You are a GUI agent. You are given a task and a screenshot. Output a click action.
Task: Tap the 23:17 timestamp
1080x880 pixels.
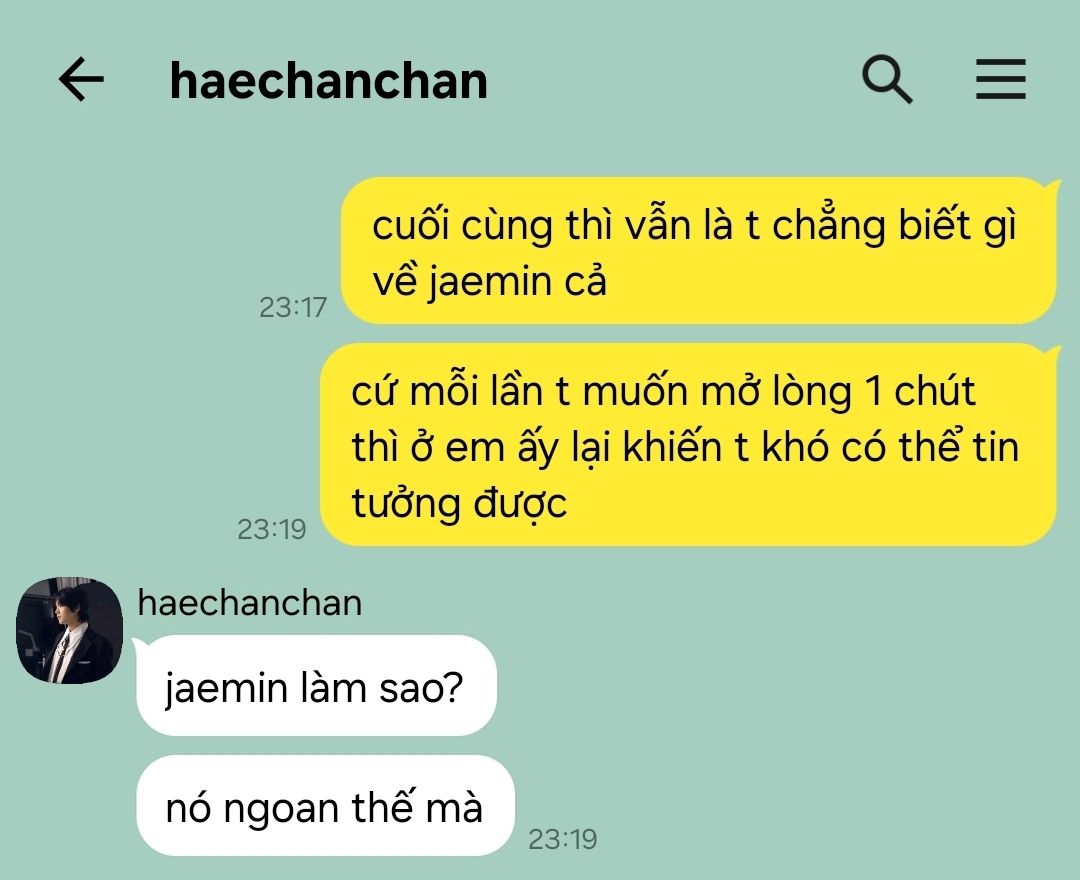[x=293, y=307]
